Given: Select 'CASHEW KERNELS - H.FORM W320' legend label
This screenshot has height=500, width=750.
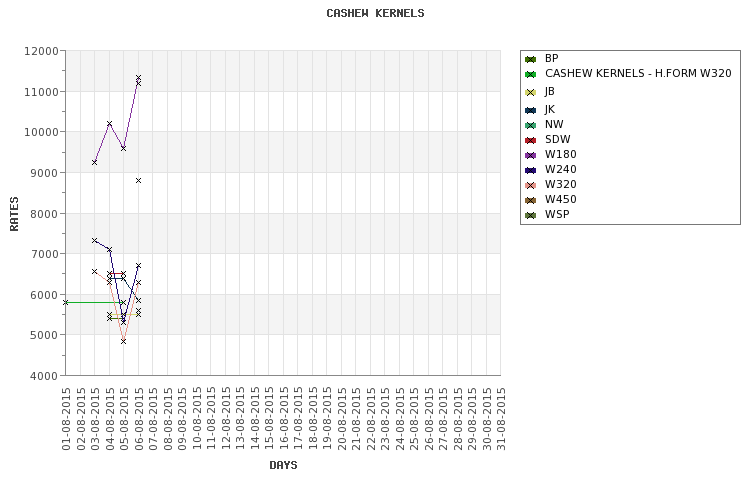Looking at the screenshot, I should (x=638, y=73).
